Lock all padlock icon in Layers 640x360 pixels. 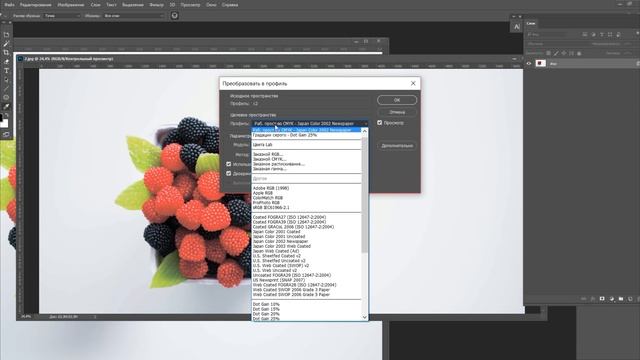(579, 53)
